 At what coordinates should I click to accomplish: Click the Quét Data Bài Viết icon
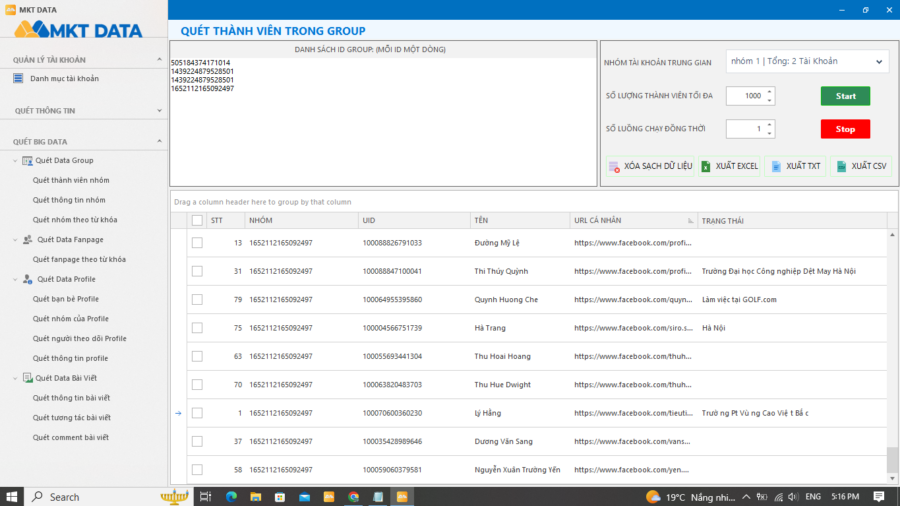(27, 378)
